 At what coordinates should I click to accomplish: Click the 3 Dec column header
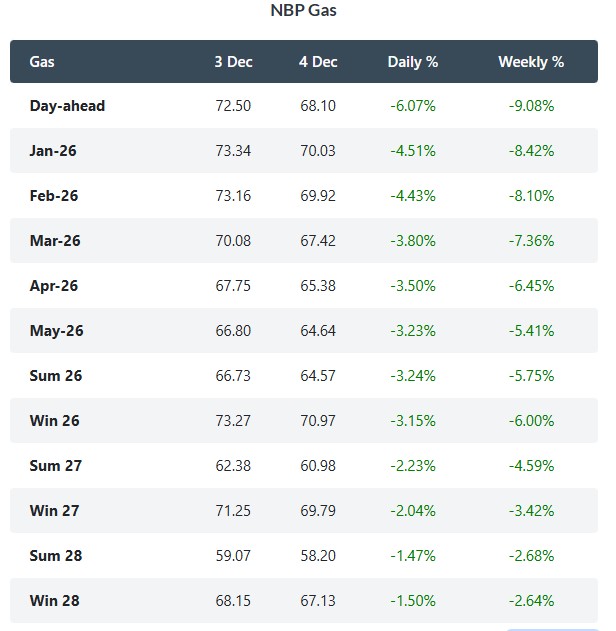233,62
